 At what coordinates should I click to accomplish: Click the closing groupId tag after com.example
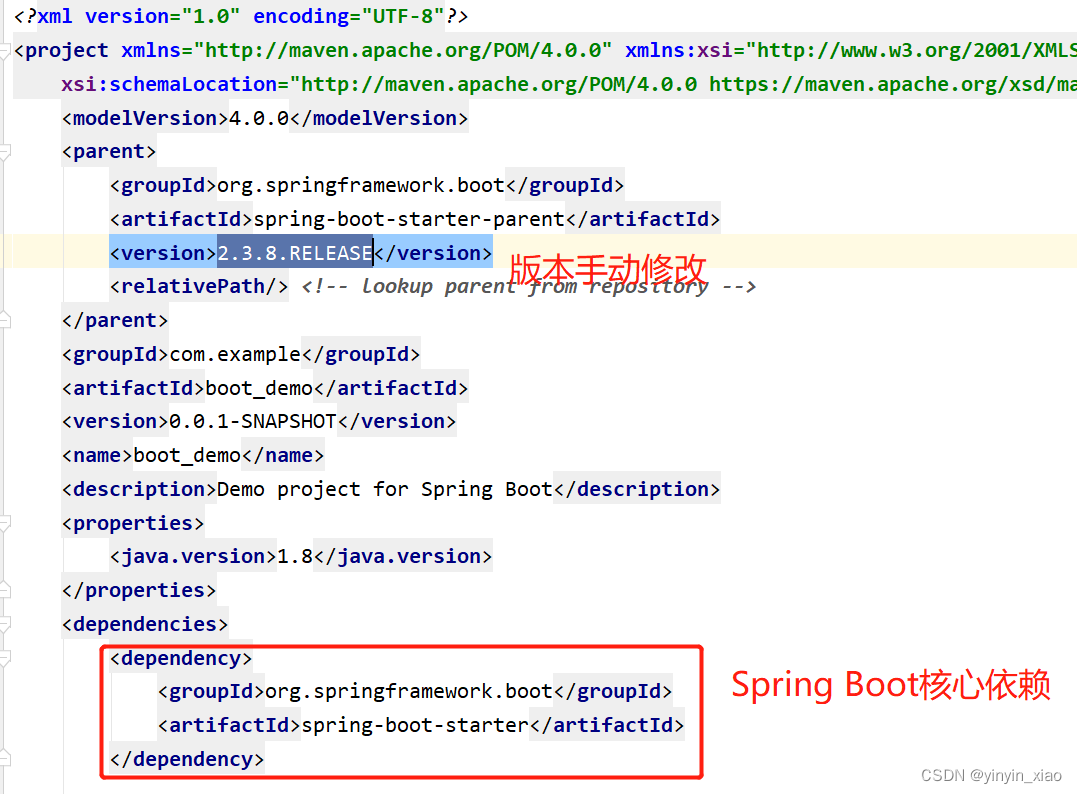pos(361,354)
